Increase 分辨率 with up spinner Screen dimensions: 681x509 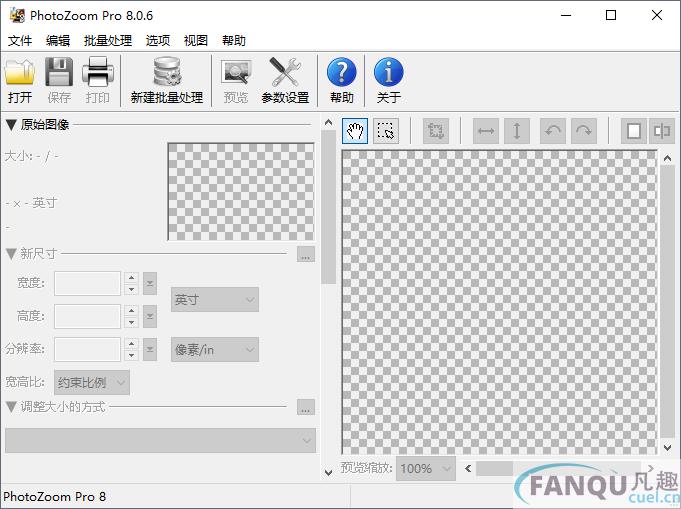point(131,344)
